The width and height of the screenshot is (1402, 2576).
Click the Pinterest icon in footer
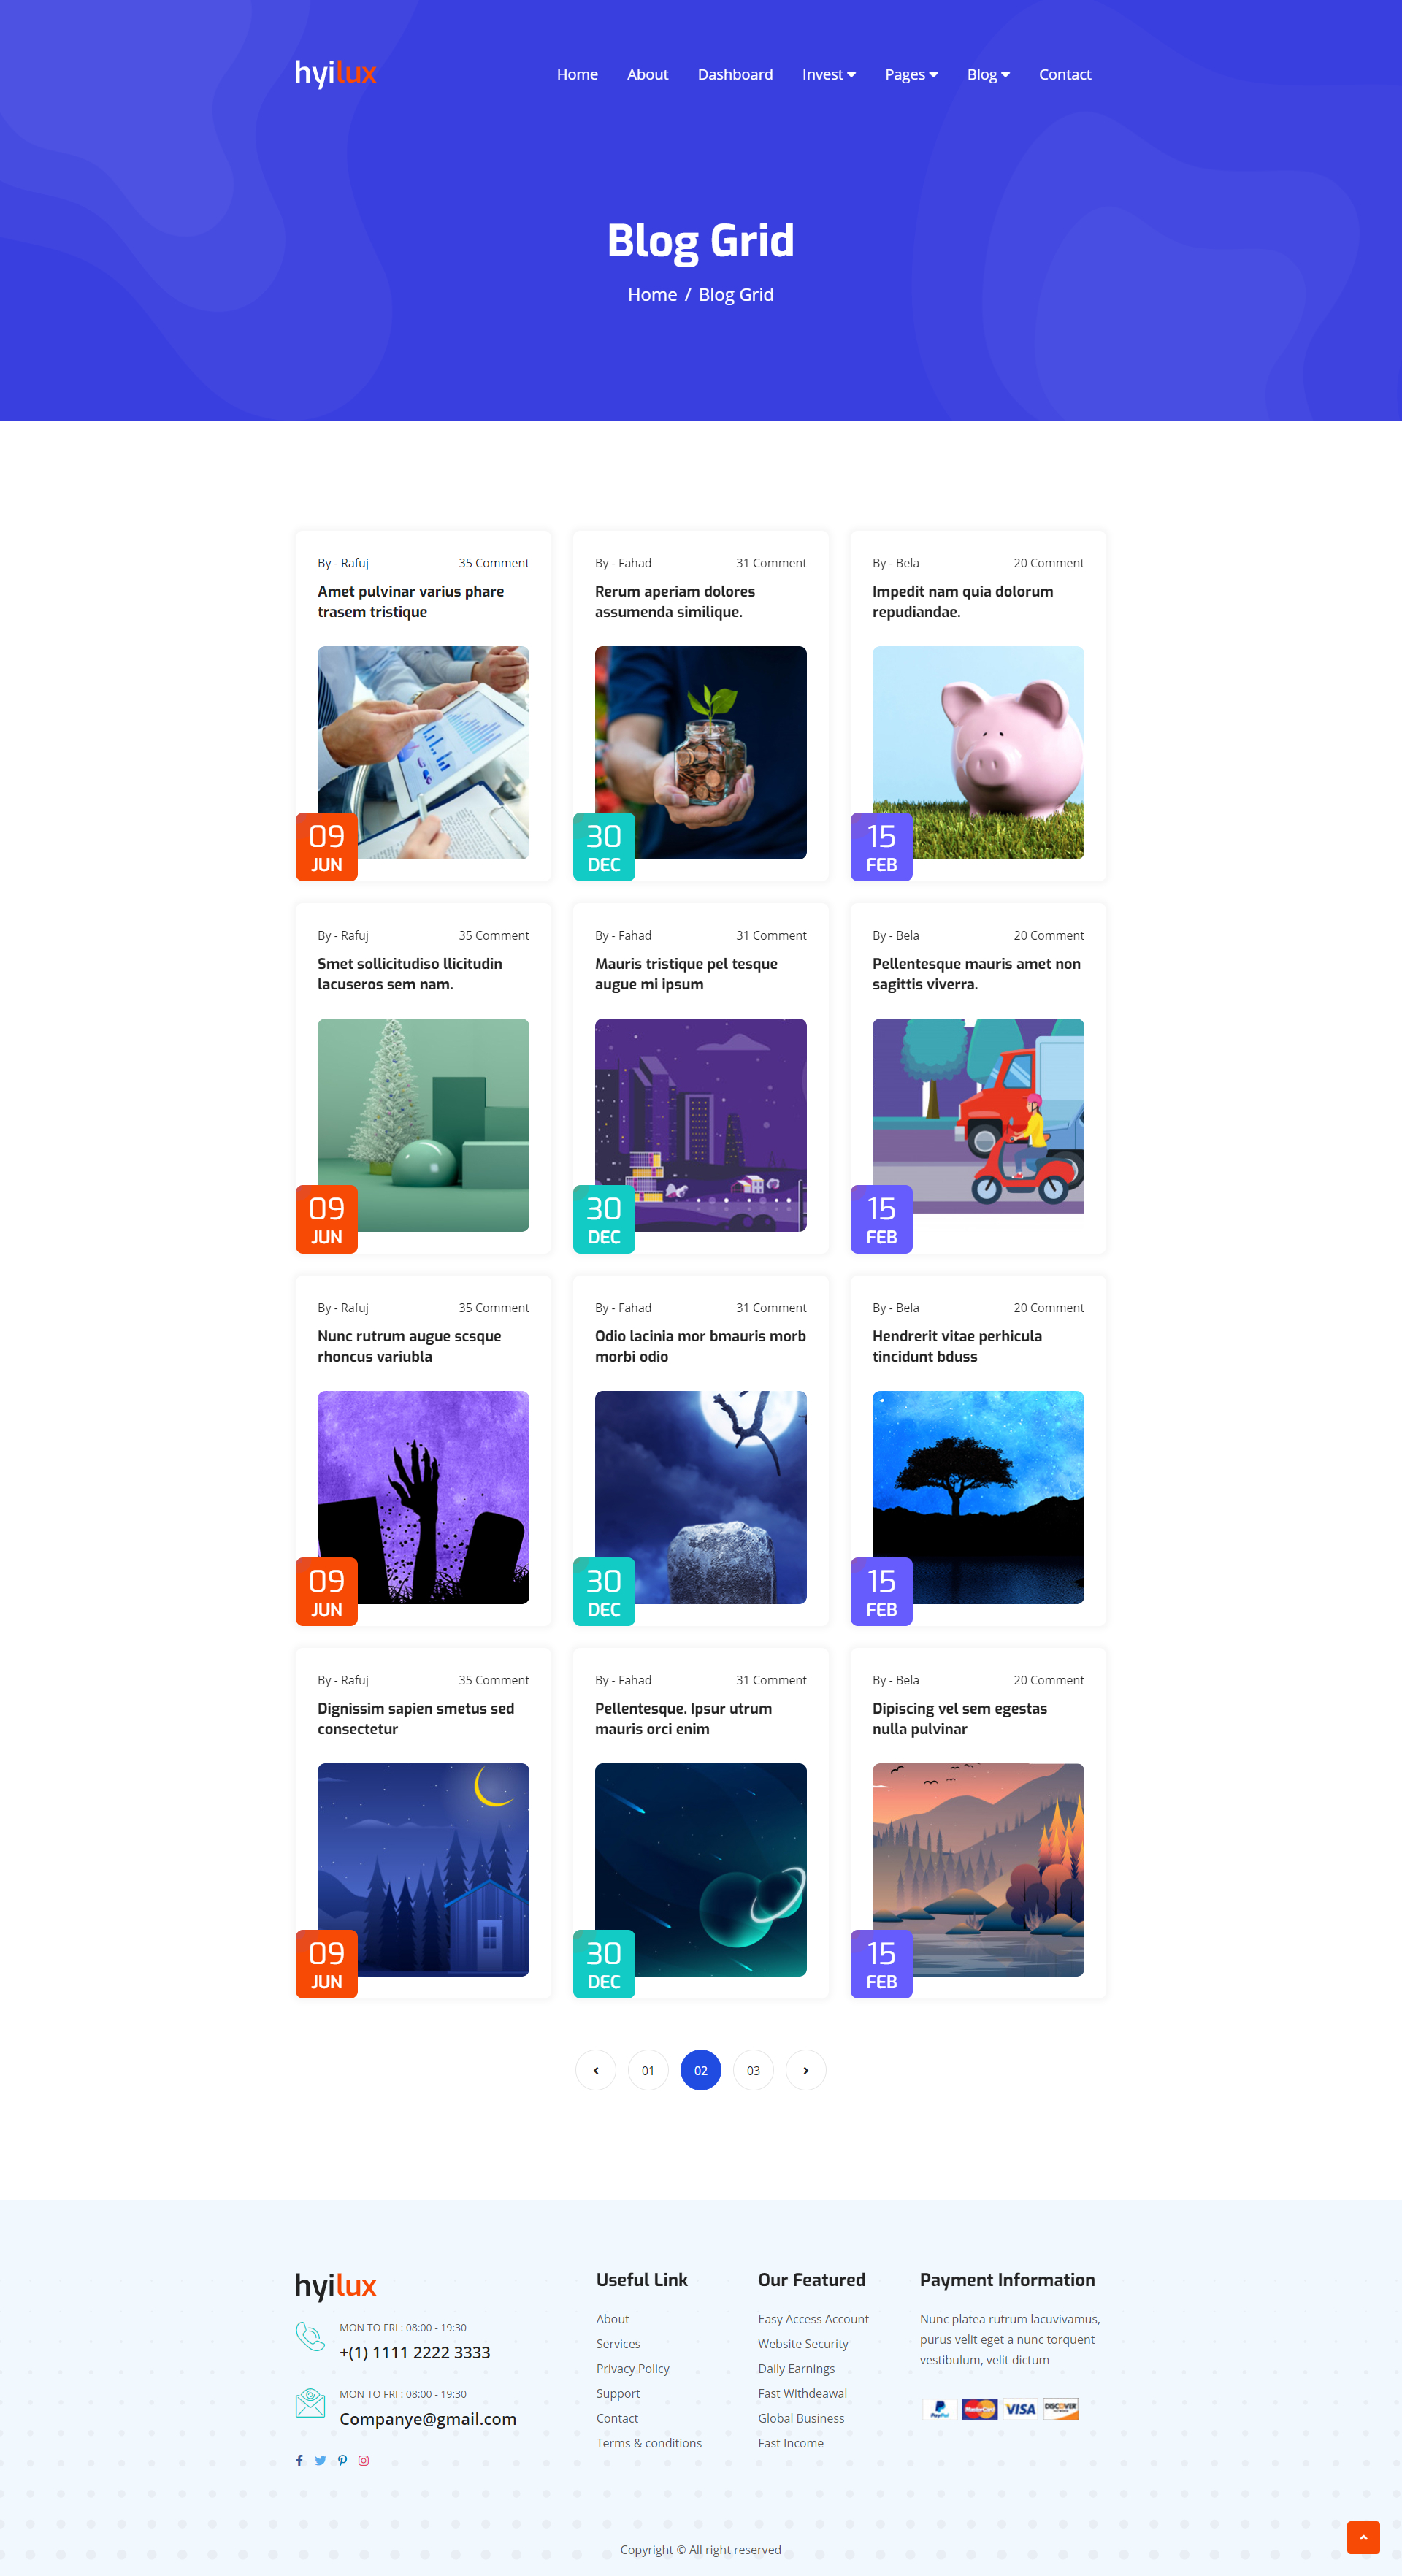[x=342, y=2460]
